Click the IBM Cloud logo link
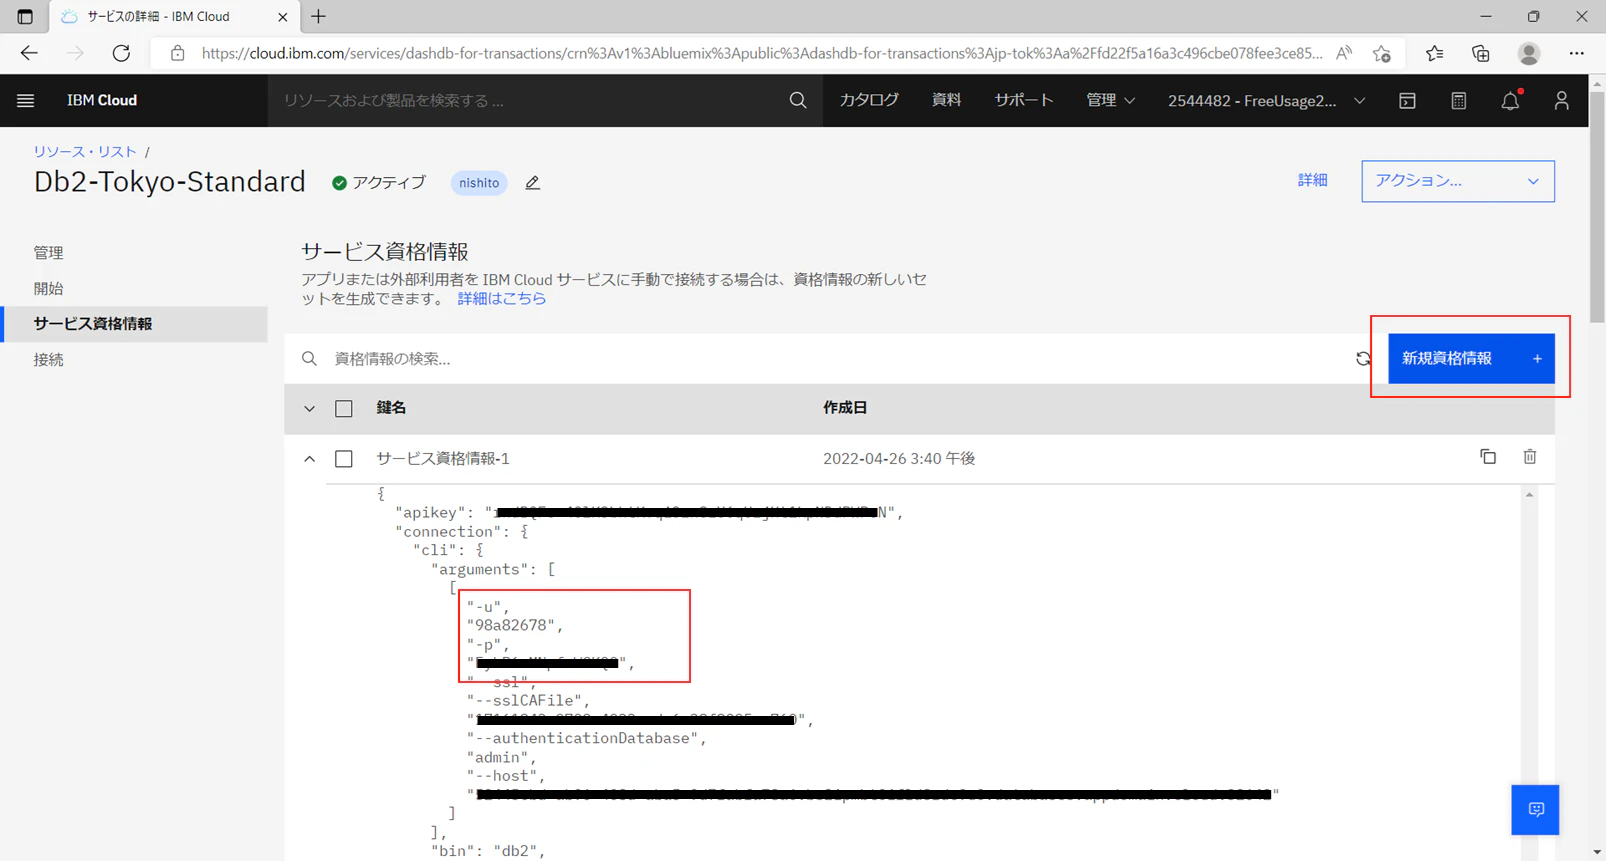Screen dimensions: 1606x861 coord(102,100)
